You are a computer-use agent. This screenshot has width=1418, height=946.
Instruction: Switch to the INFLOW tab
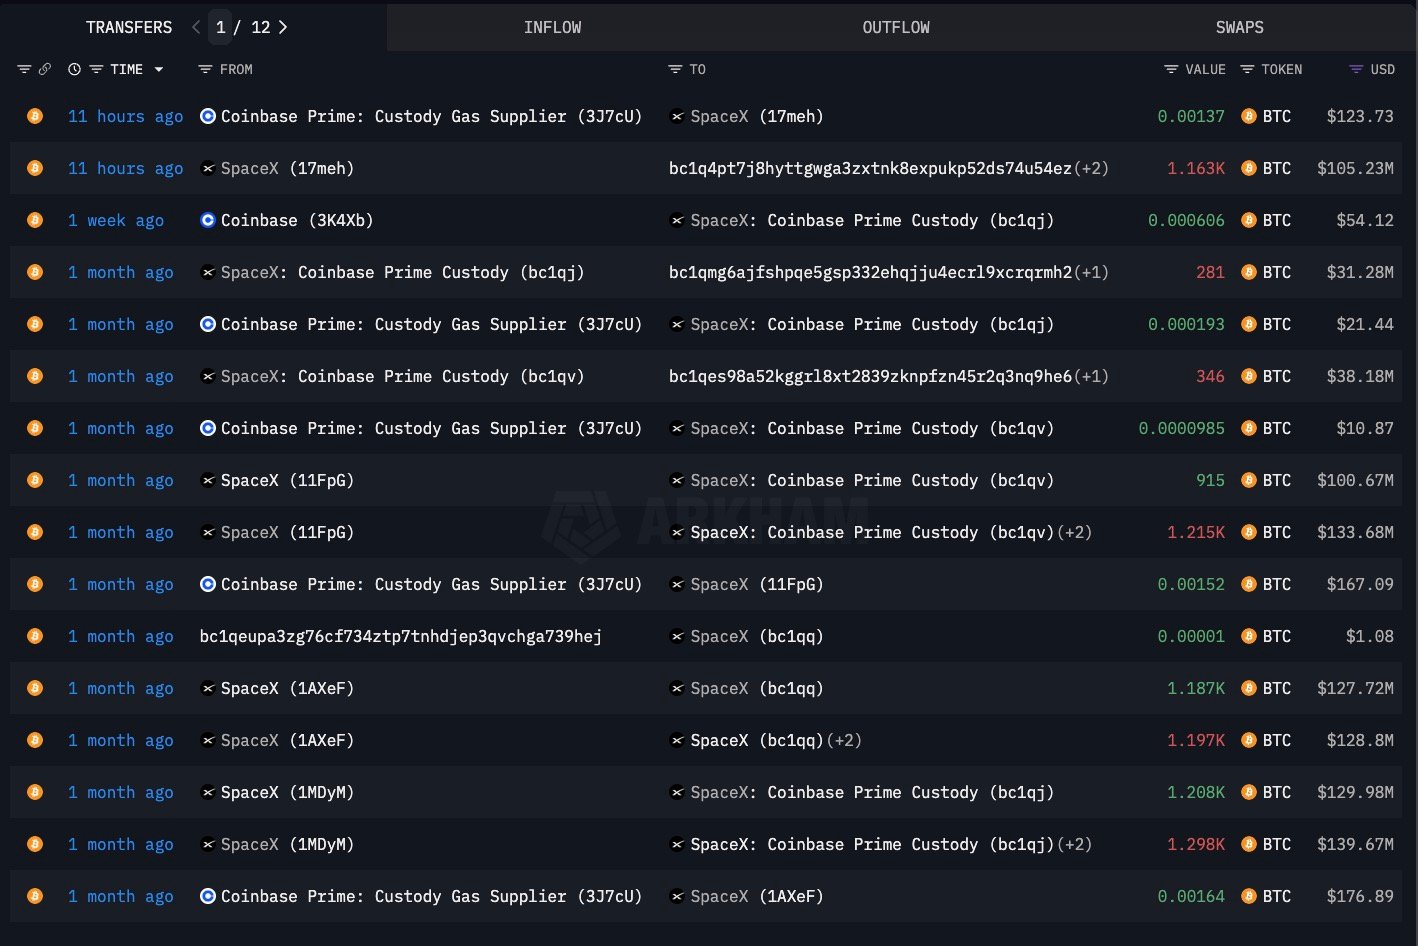(552, 27)
